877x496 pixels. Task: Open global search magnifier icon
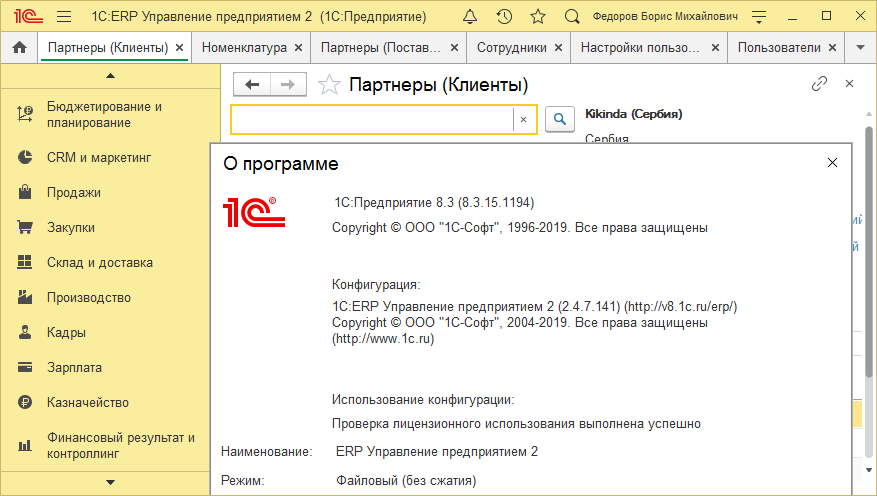point(572,17)
